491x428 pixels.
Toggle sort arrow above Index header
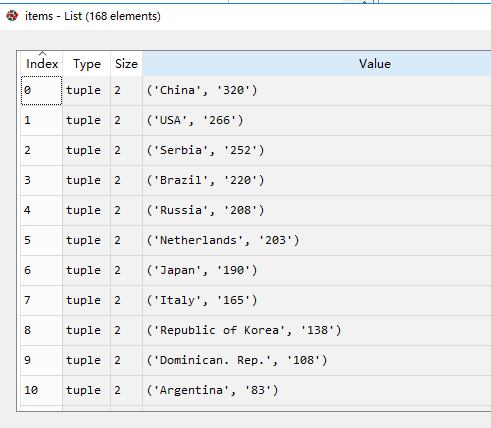[x=42, y=53]
